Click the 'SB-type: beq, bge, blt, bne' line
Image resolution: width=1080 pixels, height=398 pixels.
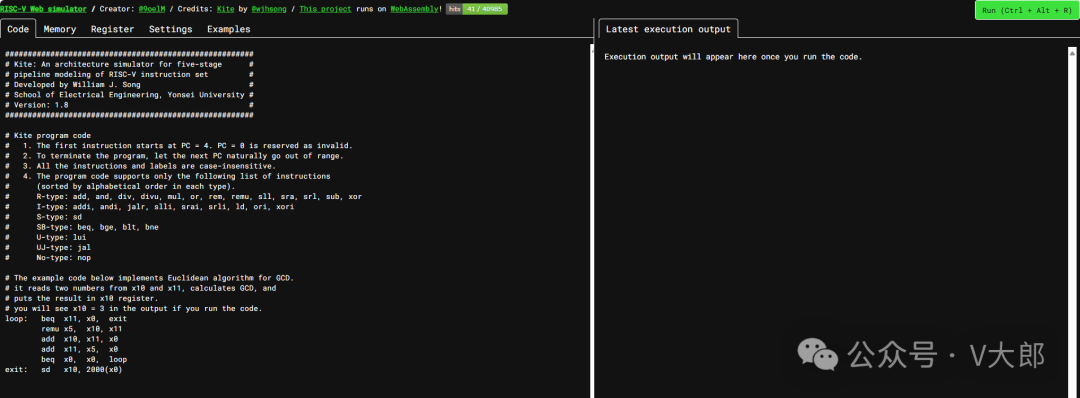pos(81,227)
